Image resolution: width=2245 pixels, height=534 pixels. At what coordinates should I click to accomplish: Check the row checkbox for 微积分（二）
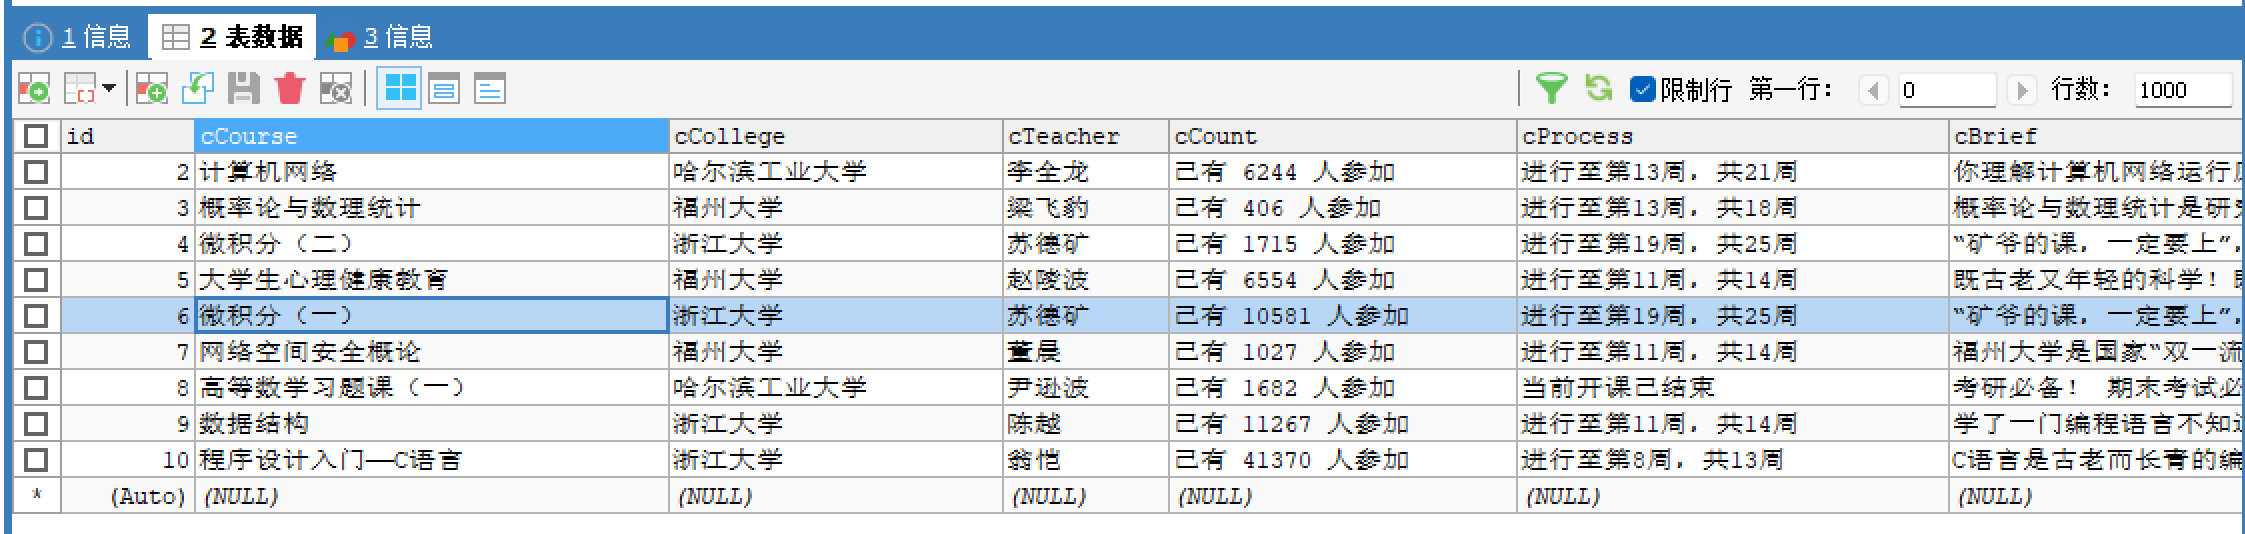point(36,244)
